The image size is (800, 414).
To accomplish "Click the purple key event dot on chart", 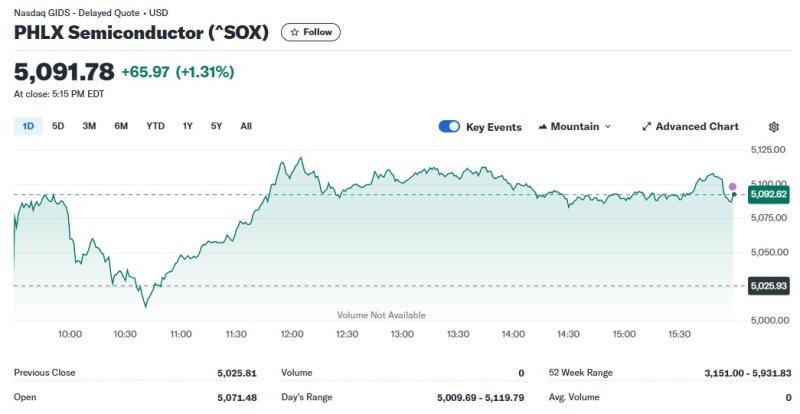I will 732,187.
